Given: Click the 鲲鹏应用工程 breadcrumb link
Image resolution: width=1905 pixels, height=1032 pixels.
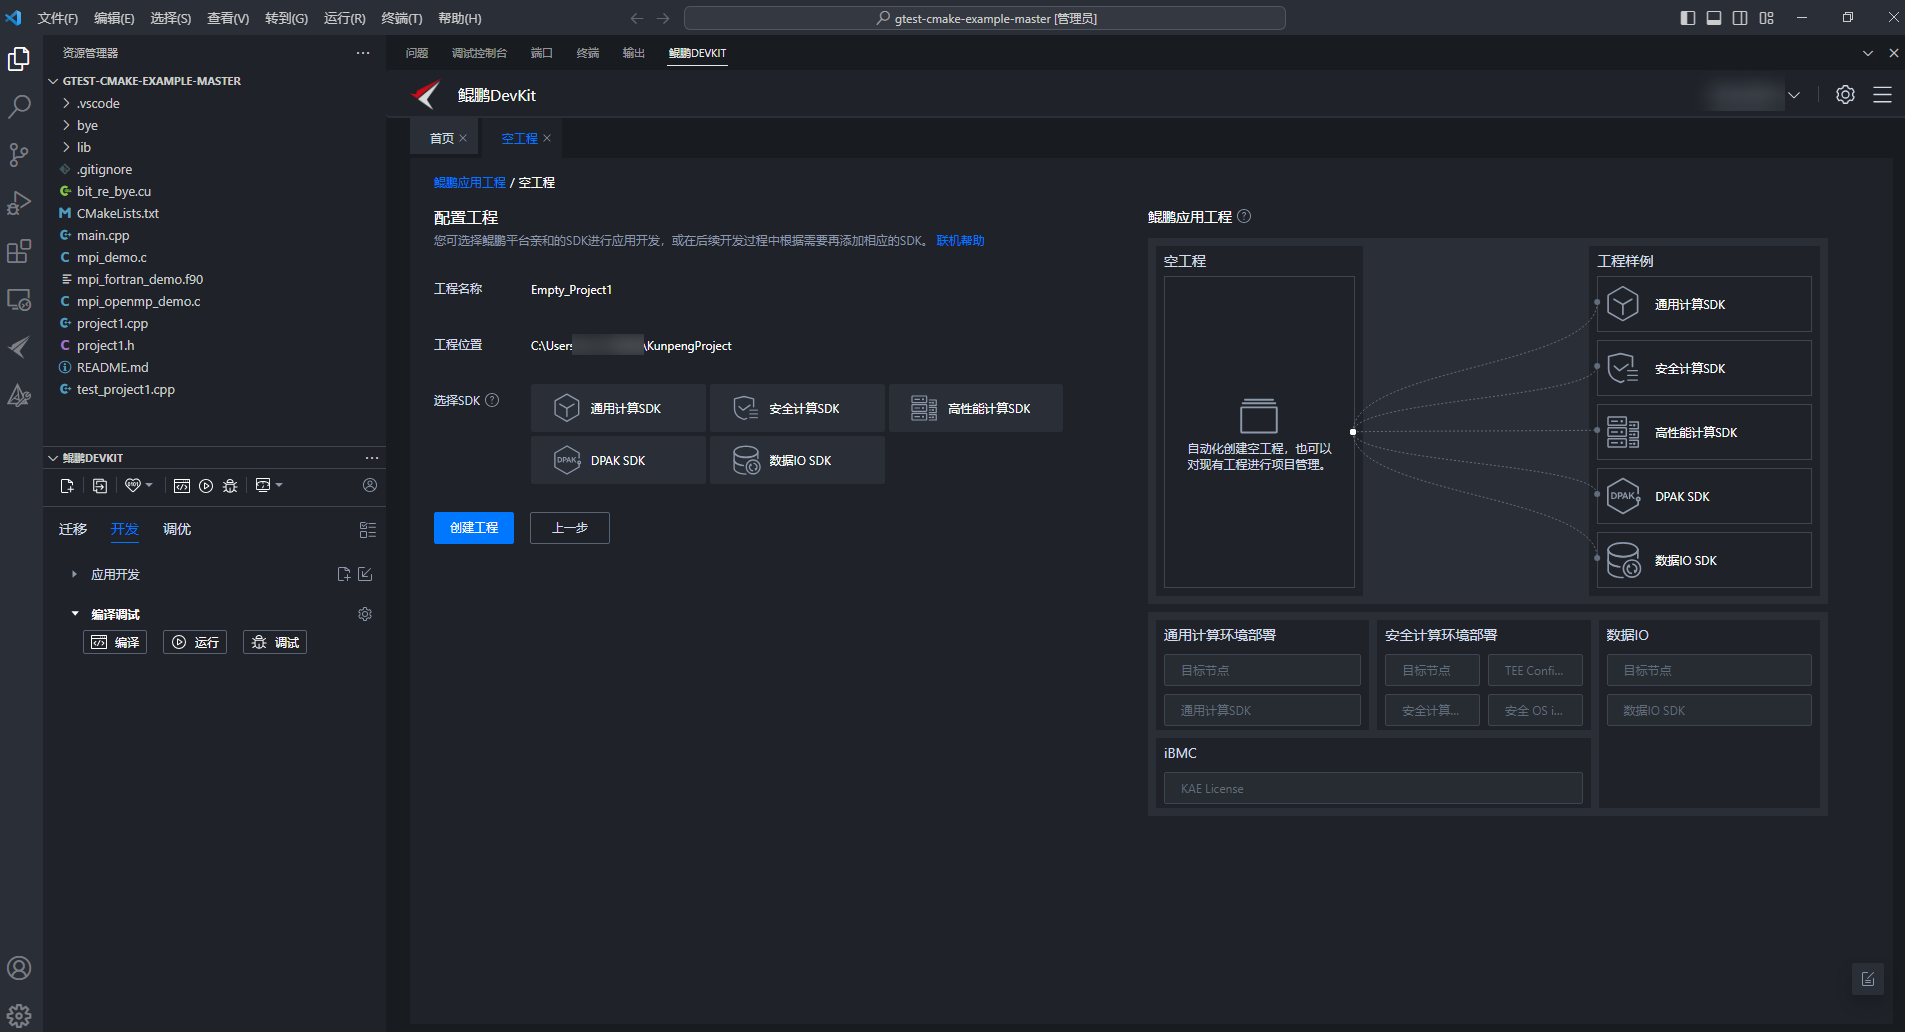Looking at the screenshot, I should [470, 183].
